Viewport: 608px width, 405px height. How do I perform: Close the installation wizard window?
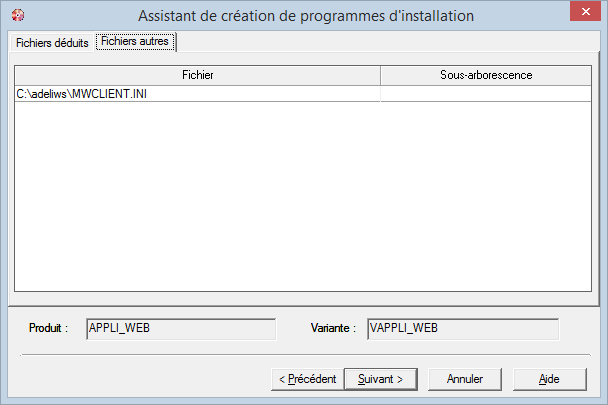pos(584,15)
